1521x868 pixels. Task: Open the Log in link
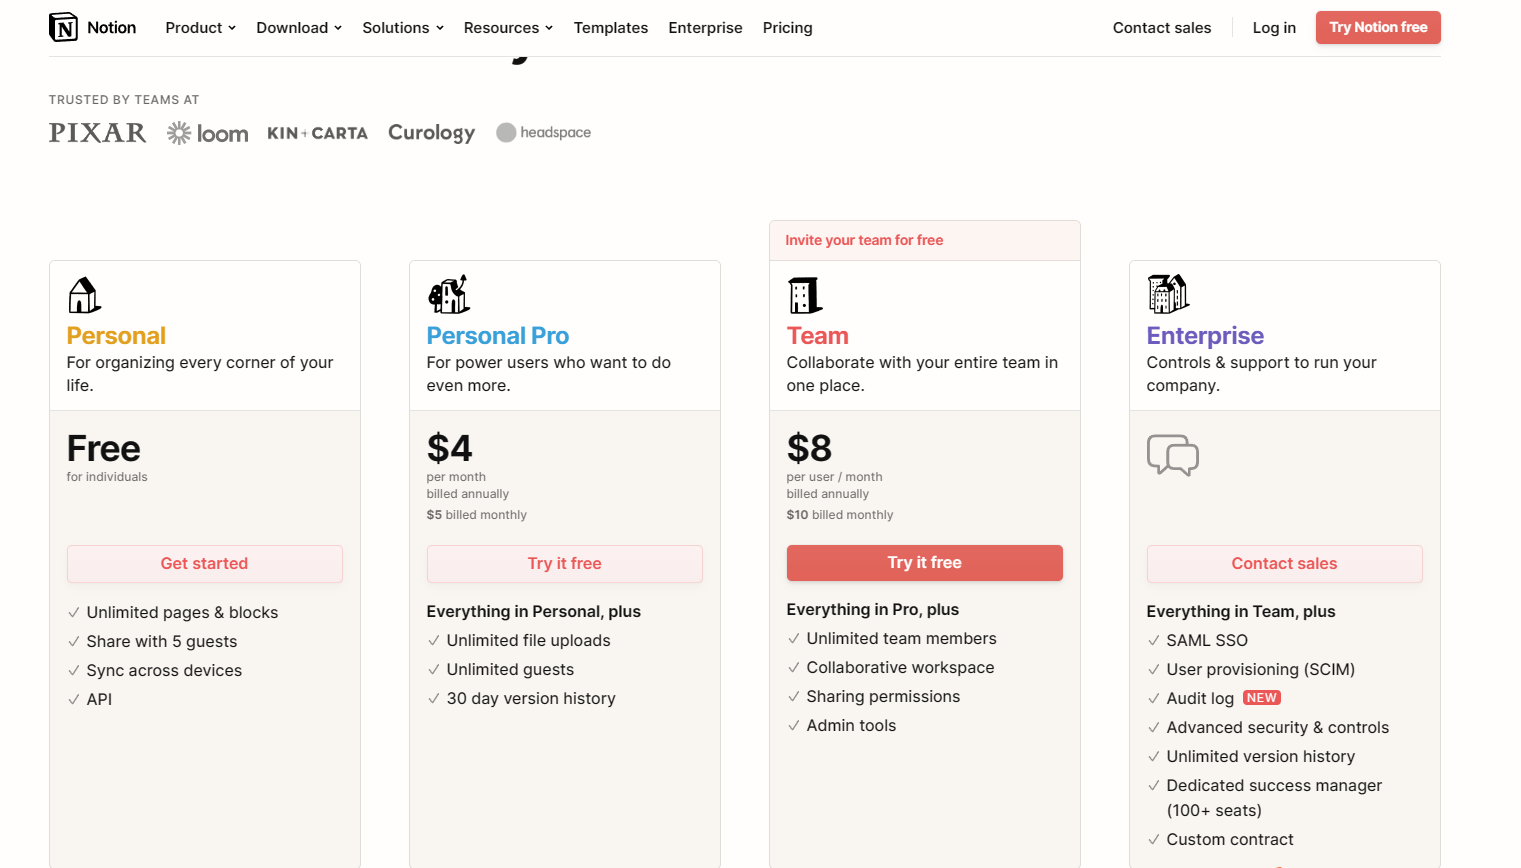[1274, 28]
